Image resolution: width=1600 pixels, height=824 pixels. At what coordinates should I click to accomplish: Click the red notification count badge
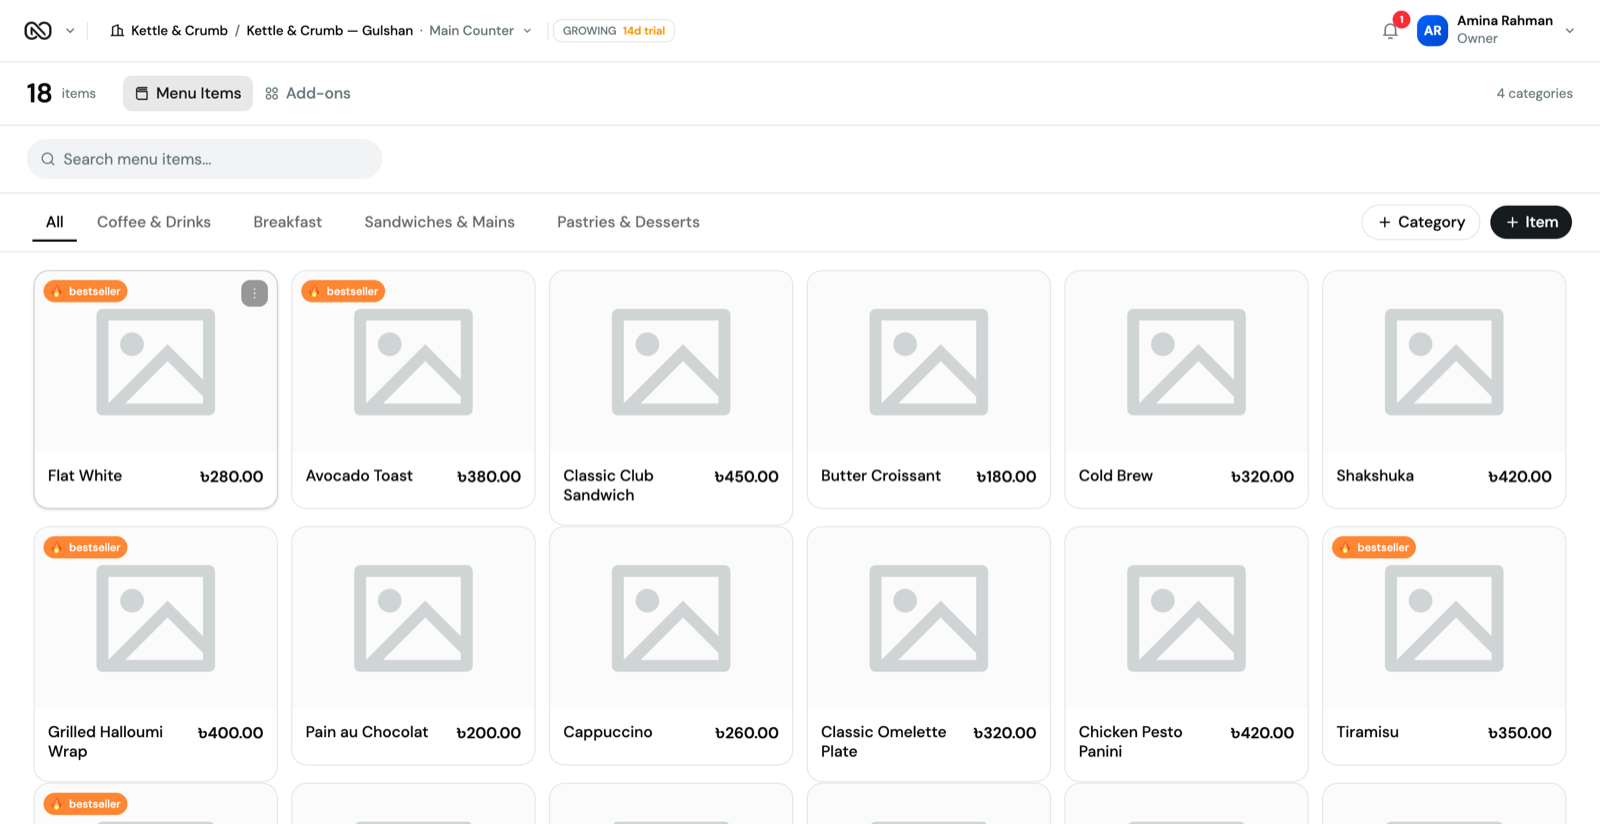(1401, 20)
